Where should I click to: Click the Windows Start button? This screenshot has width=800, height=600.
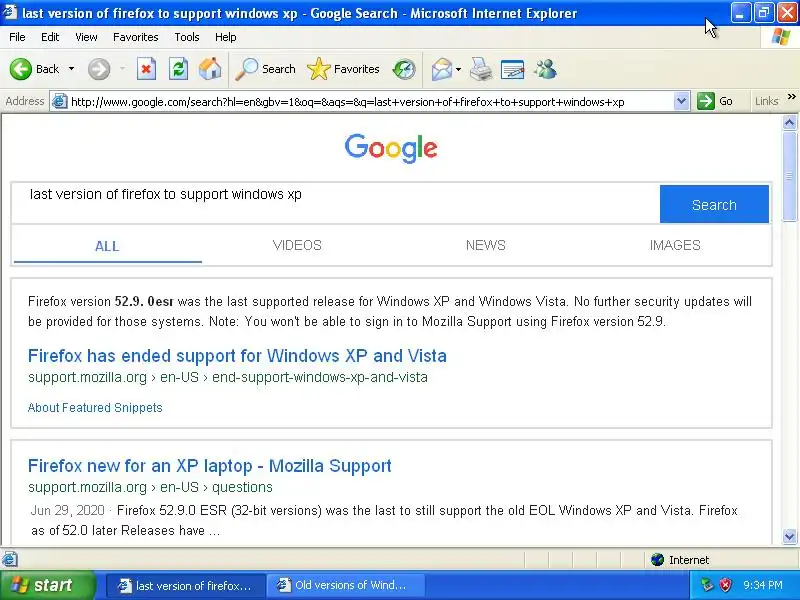[48, 585]
